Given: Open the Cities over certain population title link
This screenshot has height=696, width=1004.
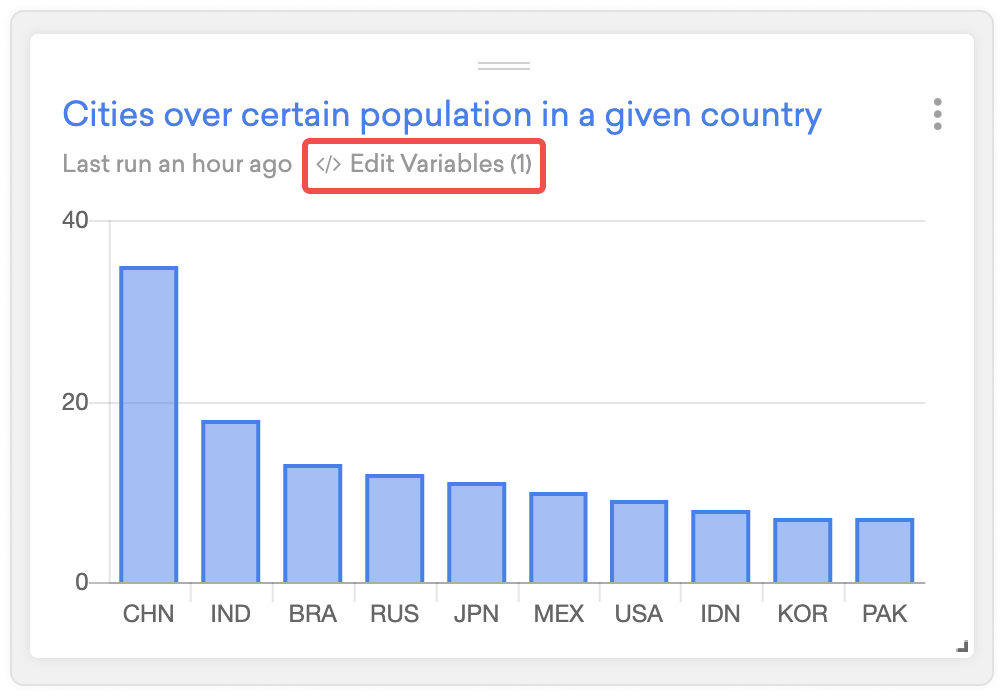Looking at the screenshot, I should point(442,115).
